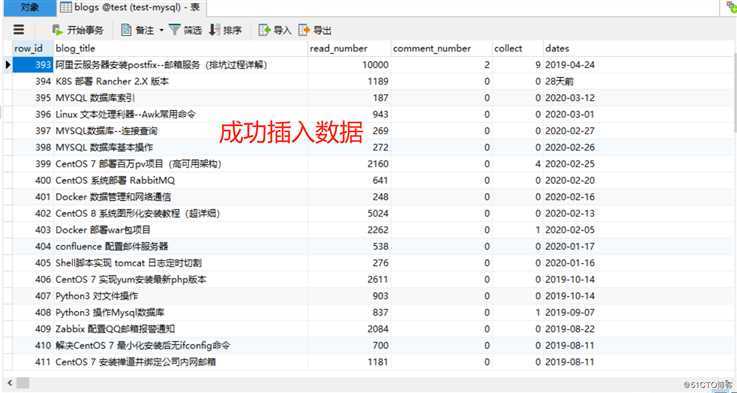Select title cell 解决CentOS 7 最小化安装后无ifconfig命令
The width and height of the screenshot is (737, 393).
180,346
